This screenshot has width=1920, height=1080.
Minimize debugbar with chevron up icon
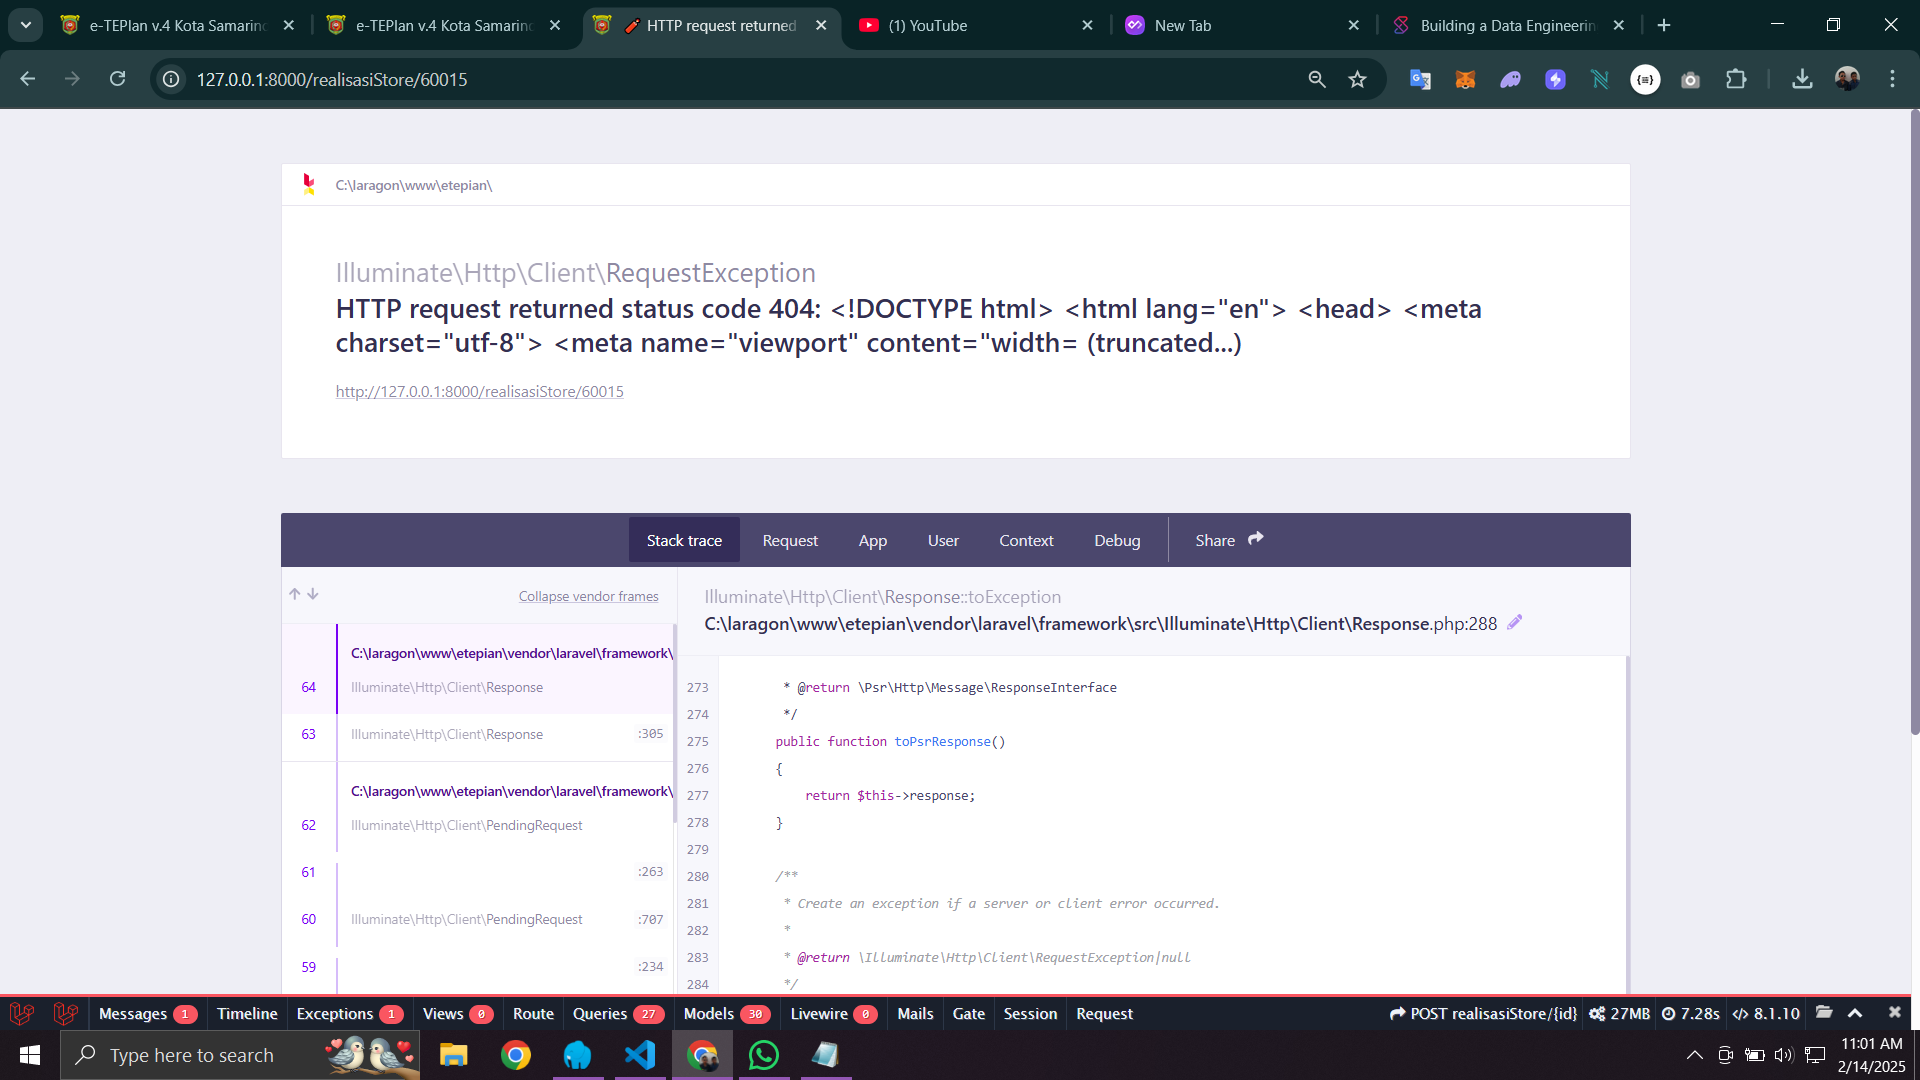pyautogui.click(x=1855, y=1013)
